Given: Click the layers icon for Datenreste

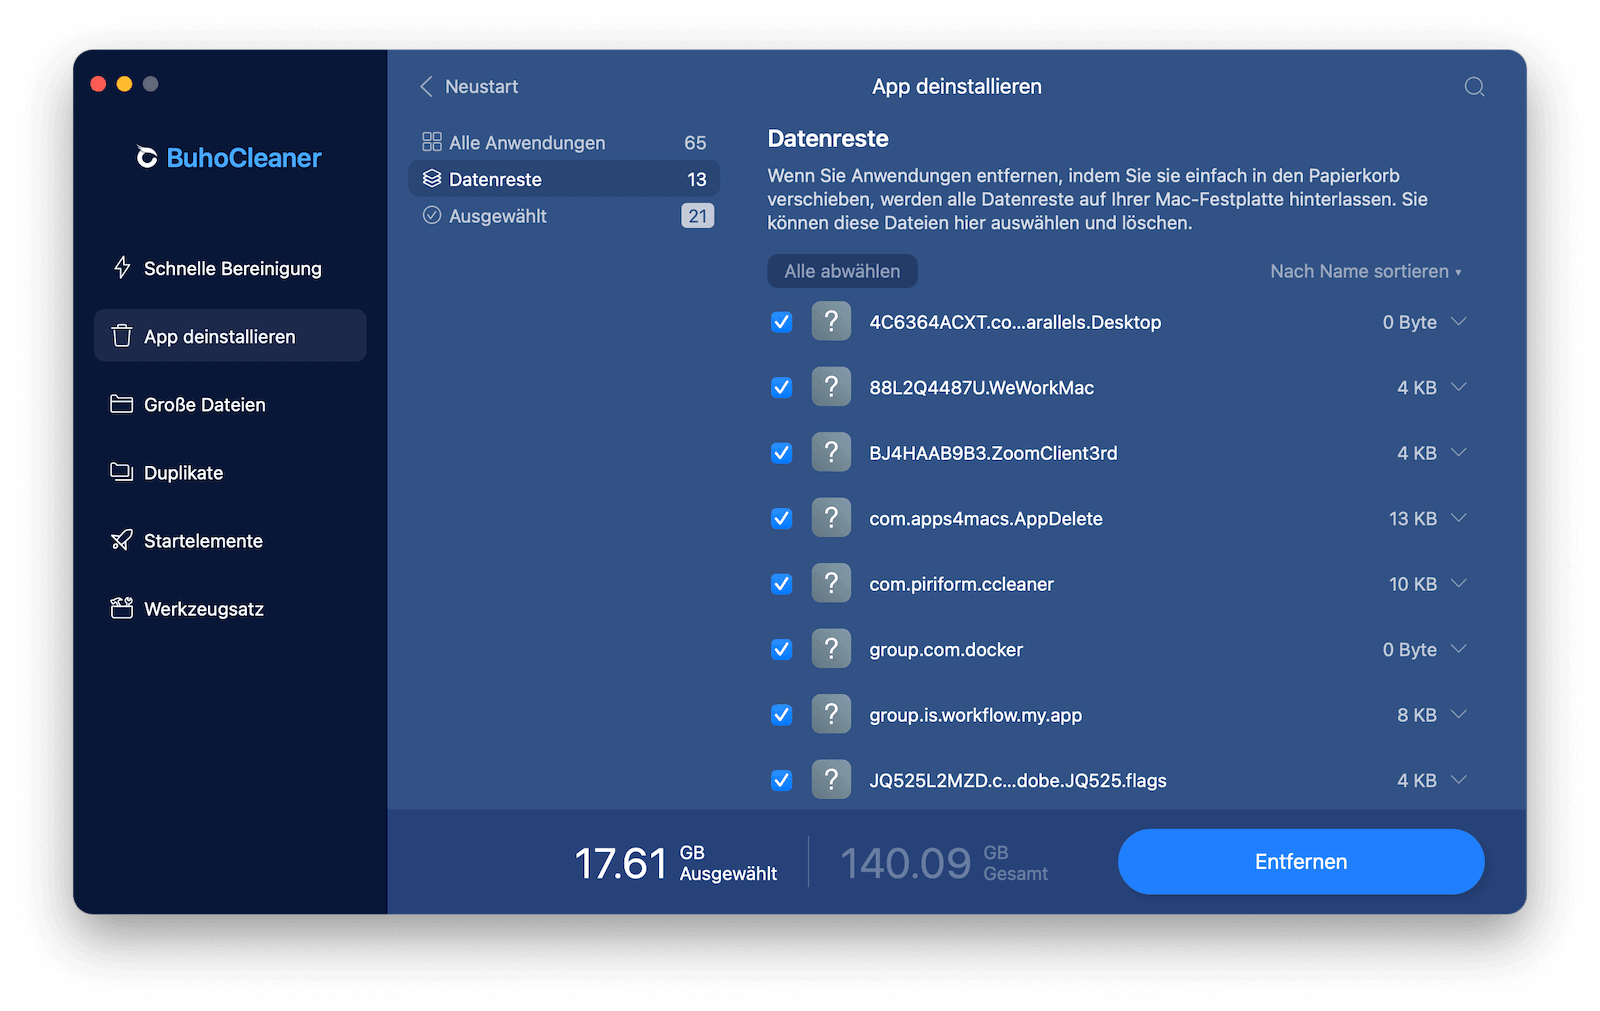Looking at the screenshot, I should [432, 179].
